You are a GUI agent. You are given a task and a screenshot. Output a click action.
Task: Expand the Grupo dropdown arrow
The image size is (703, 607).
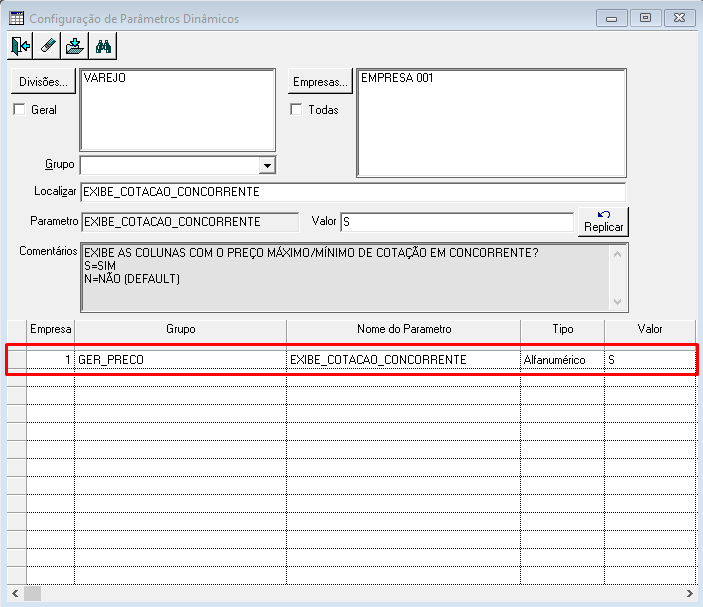267,165
